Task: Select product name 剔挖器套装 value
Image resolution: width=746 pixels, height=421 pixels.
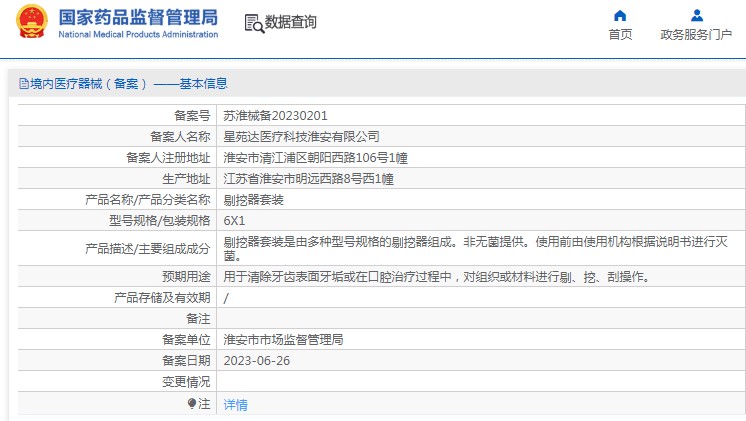Action: click(254, 200)
